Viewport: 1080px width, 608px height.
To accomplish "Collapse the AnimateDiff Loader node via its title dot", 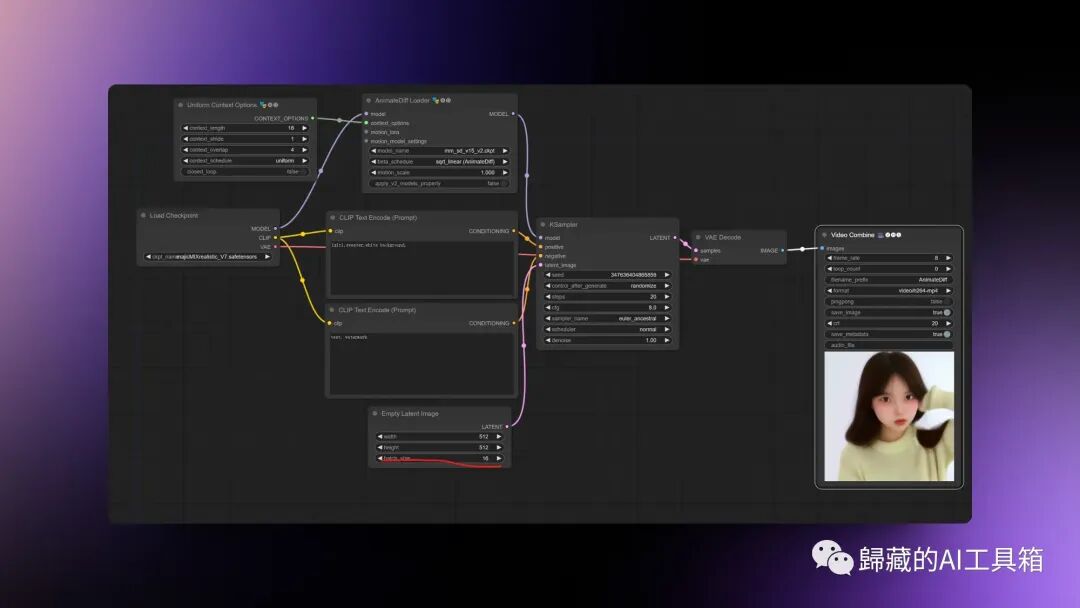I will [x=368, y=101].
